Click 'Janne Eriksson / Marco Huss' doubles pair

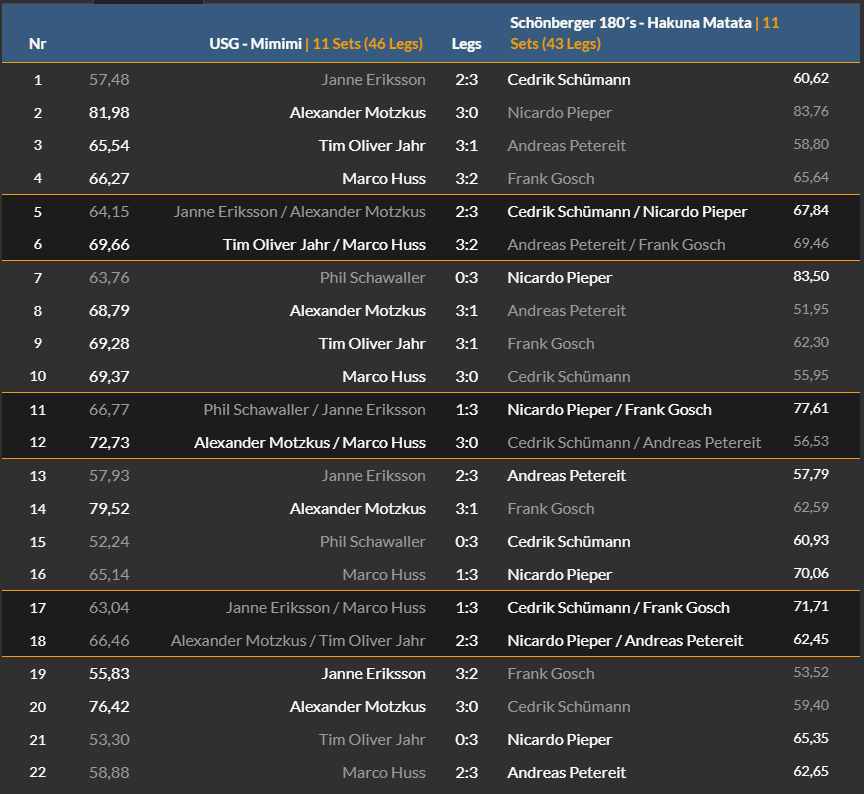[x=326, y=608]
